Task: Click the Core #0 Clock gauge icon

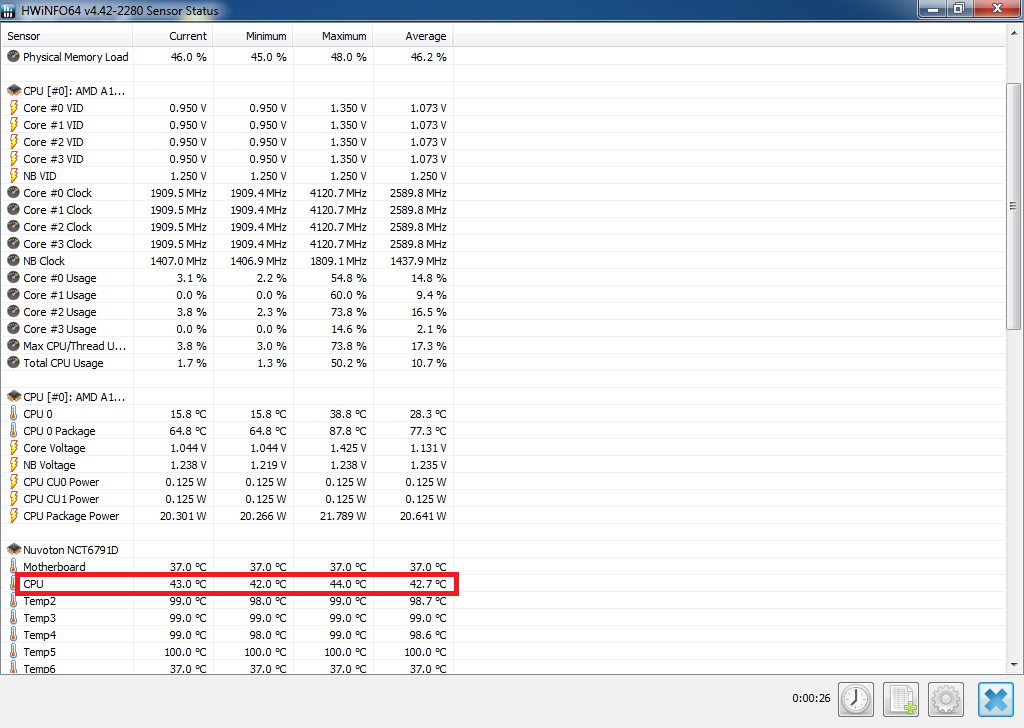Action: [13, 193]
